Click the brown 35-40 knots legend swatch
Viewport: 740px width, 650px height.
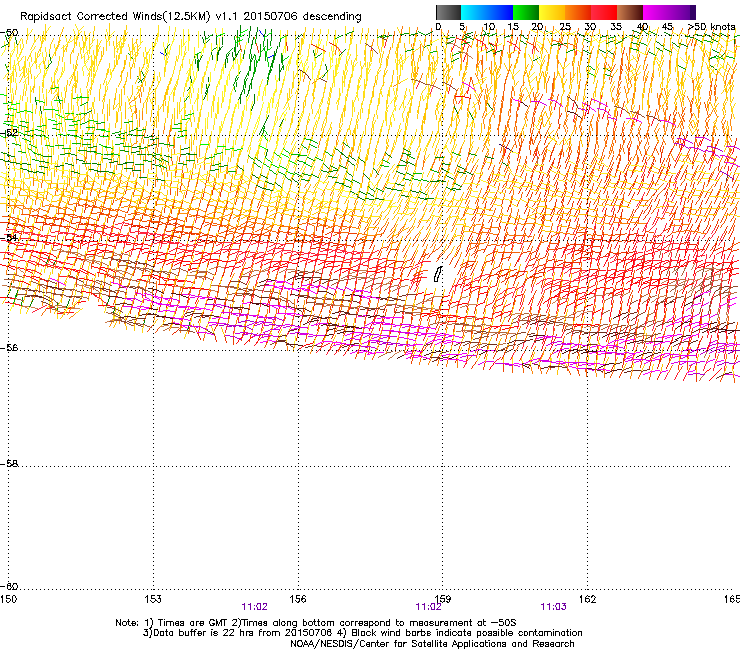630,12
